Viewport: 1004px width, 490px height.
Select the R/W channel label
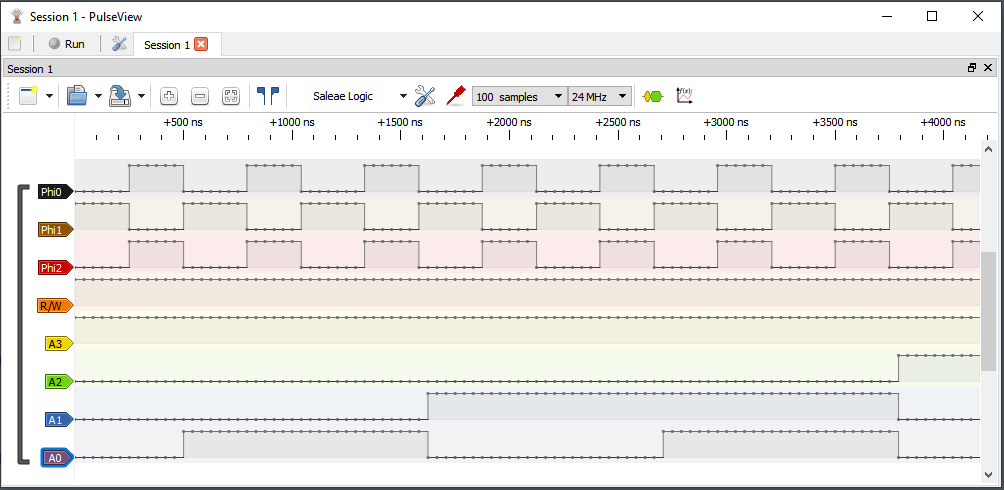click(53, 306)
